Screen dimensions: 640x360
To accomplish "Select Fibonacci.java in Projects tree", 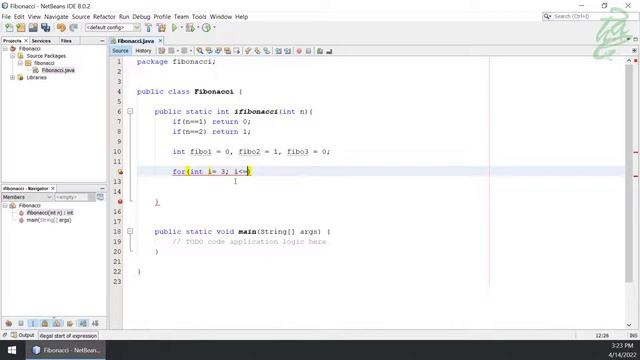I will [58, 70].
